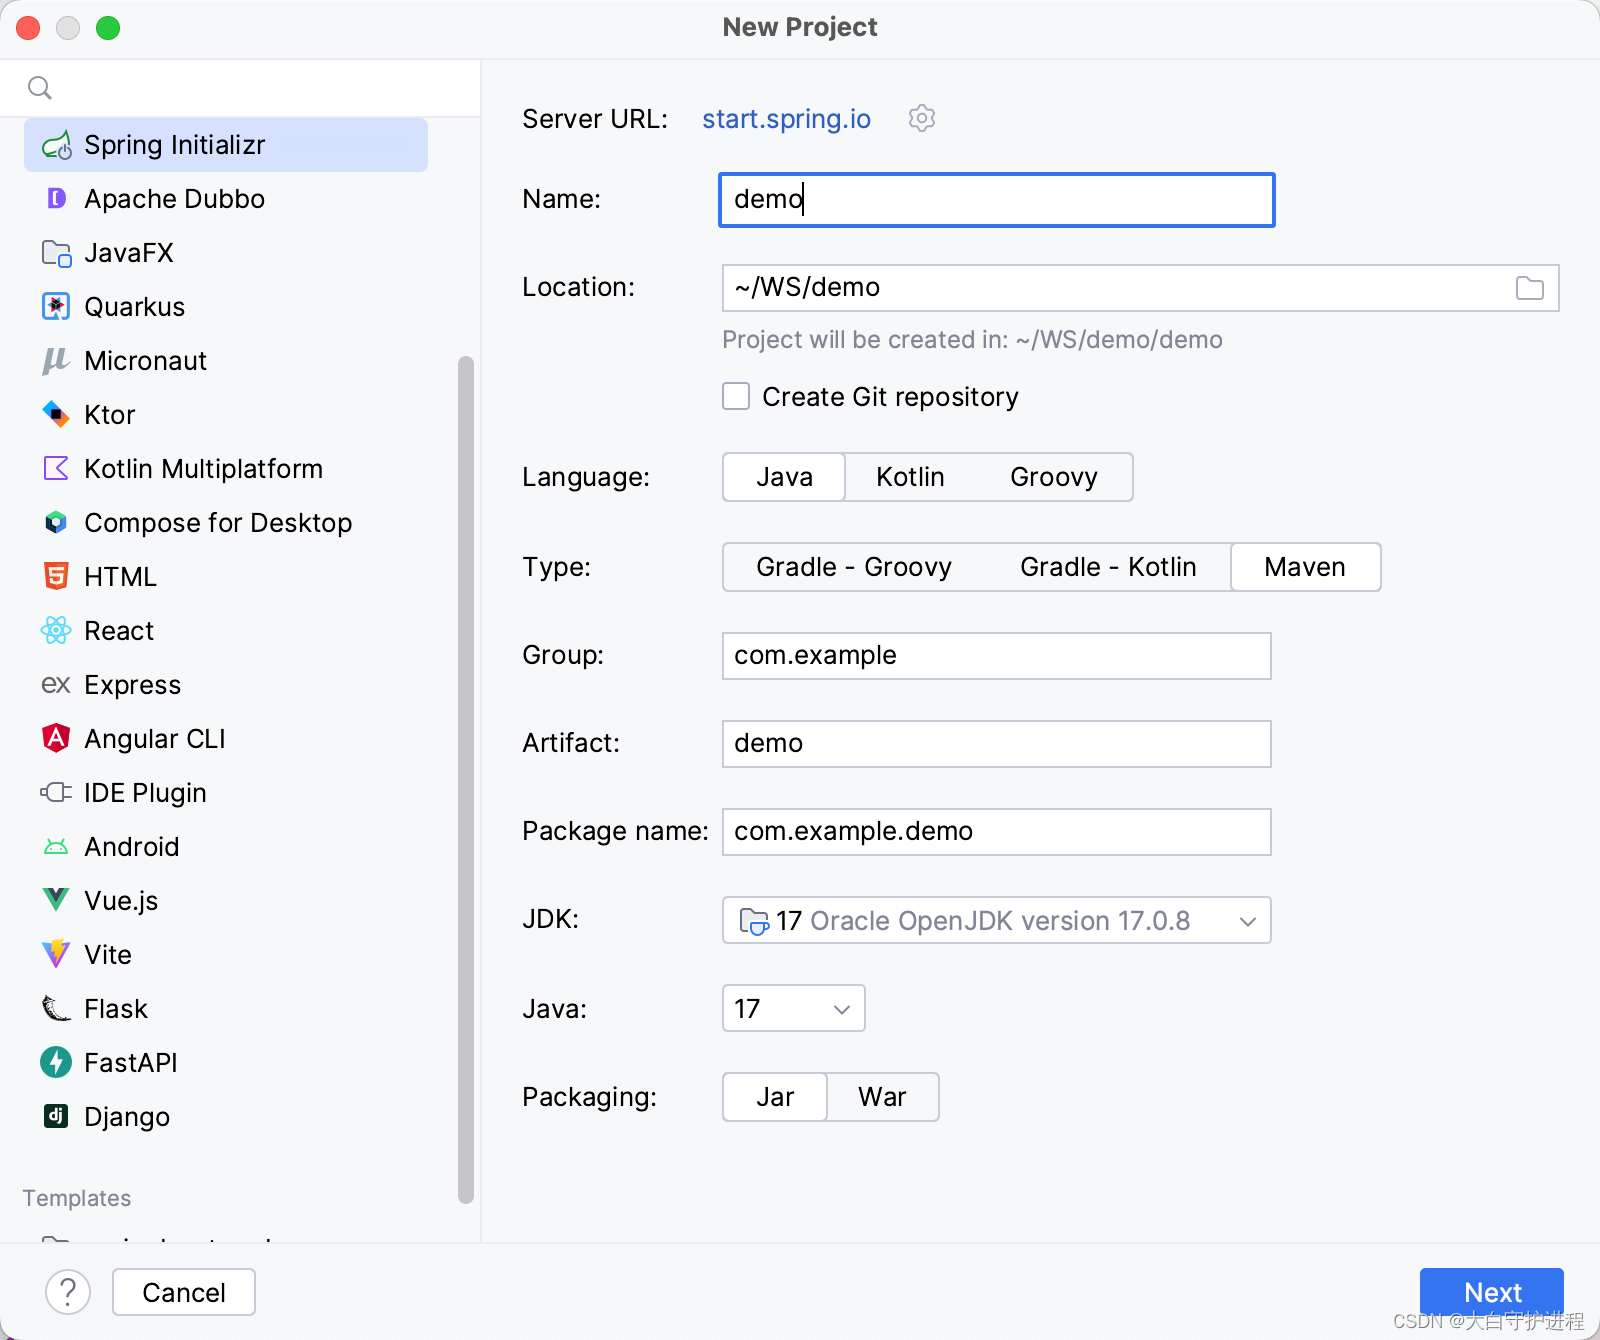Click the Django dj icon
The height and width of the screenshot is (1340, 1600).
click(x=56, y=1116)
